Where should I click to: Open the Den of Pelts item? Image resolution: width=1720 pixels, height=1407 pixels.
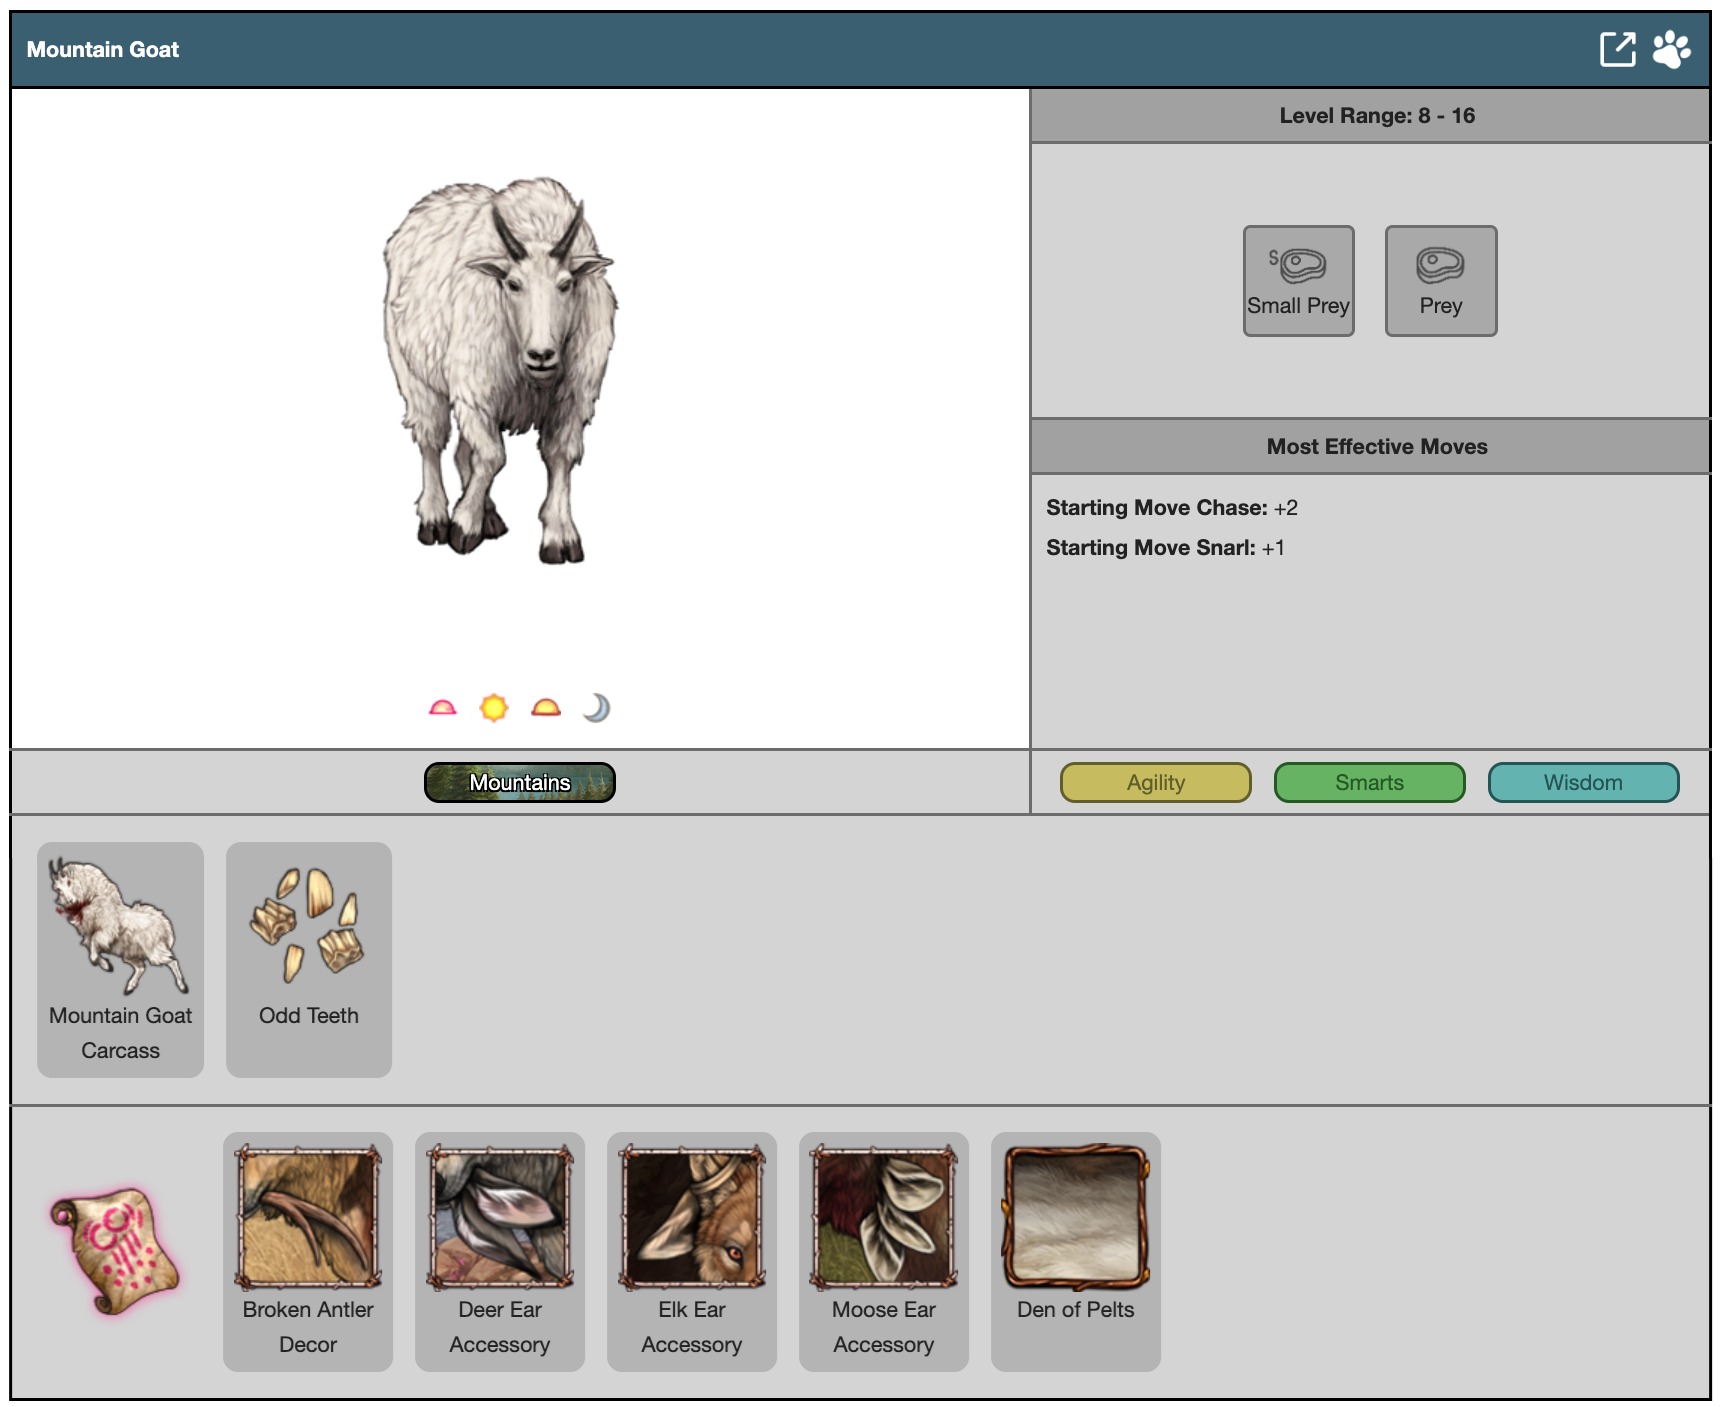point(1076,1250)
